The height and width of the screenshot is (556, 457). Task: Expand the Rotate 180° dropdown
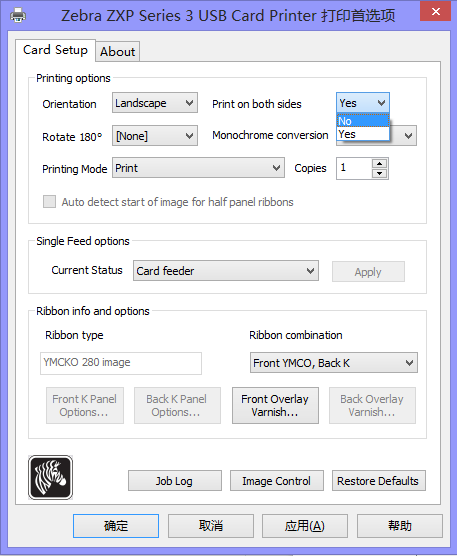pyautogui.click(x=155, y=135)
